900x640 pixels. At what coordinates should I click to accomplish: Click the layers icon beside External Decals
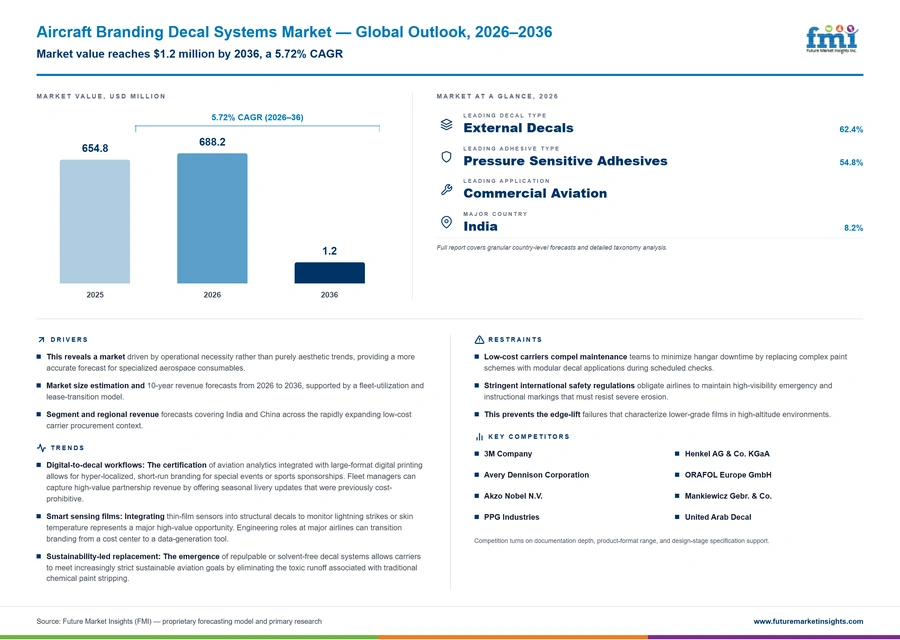pyautogui.click(x=446, y=125)
